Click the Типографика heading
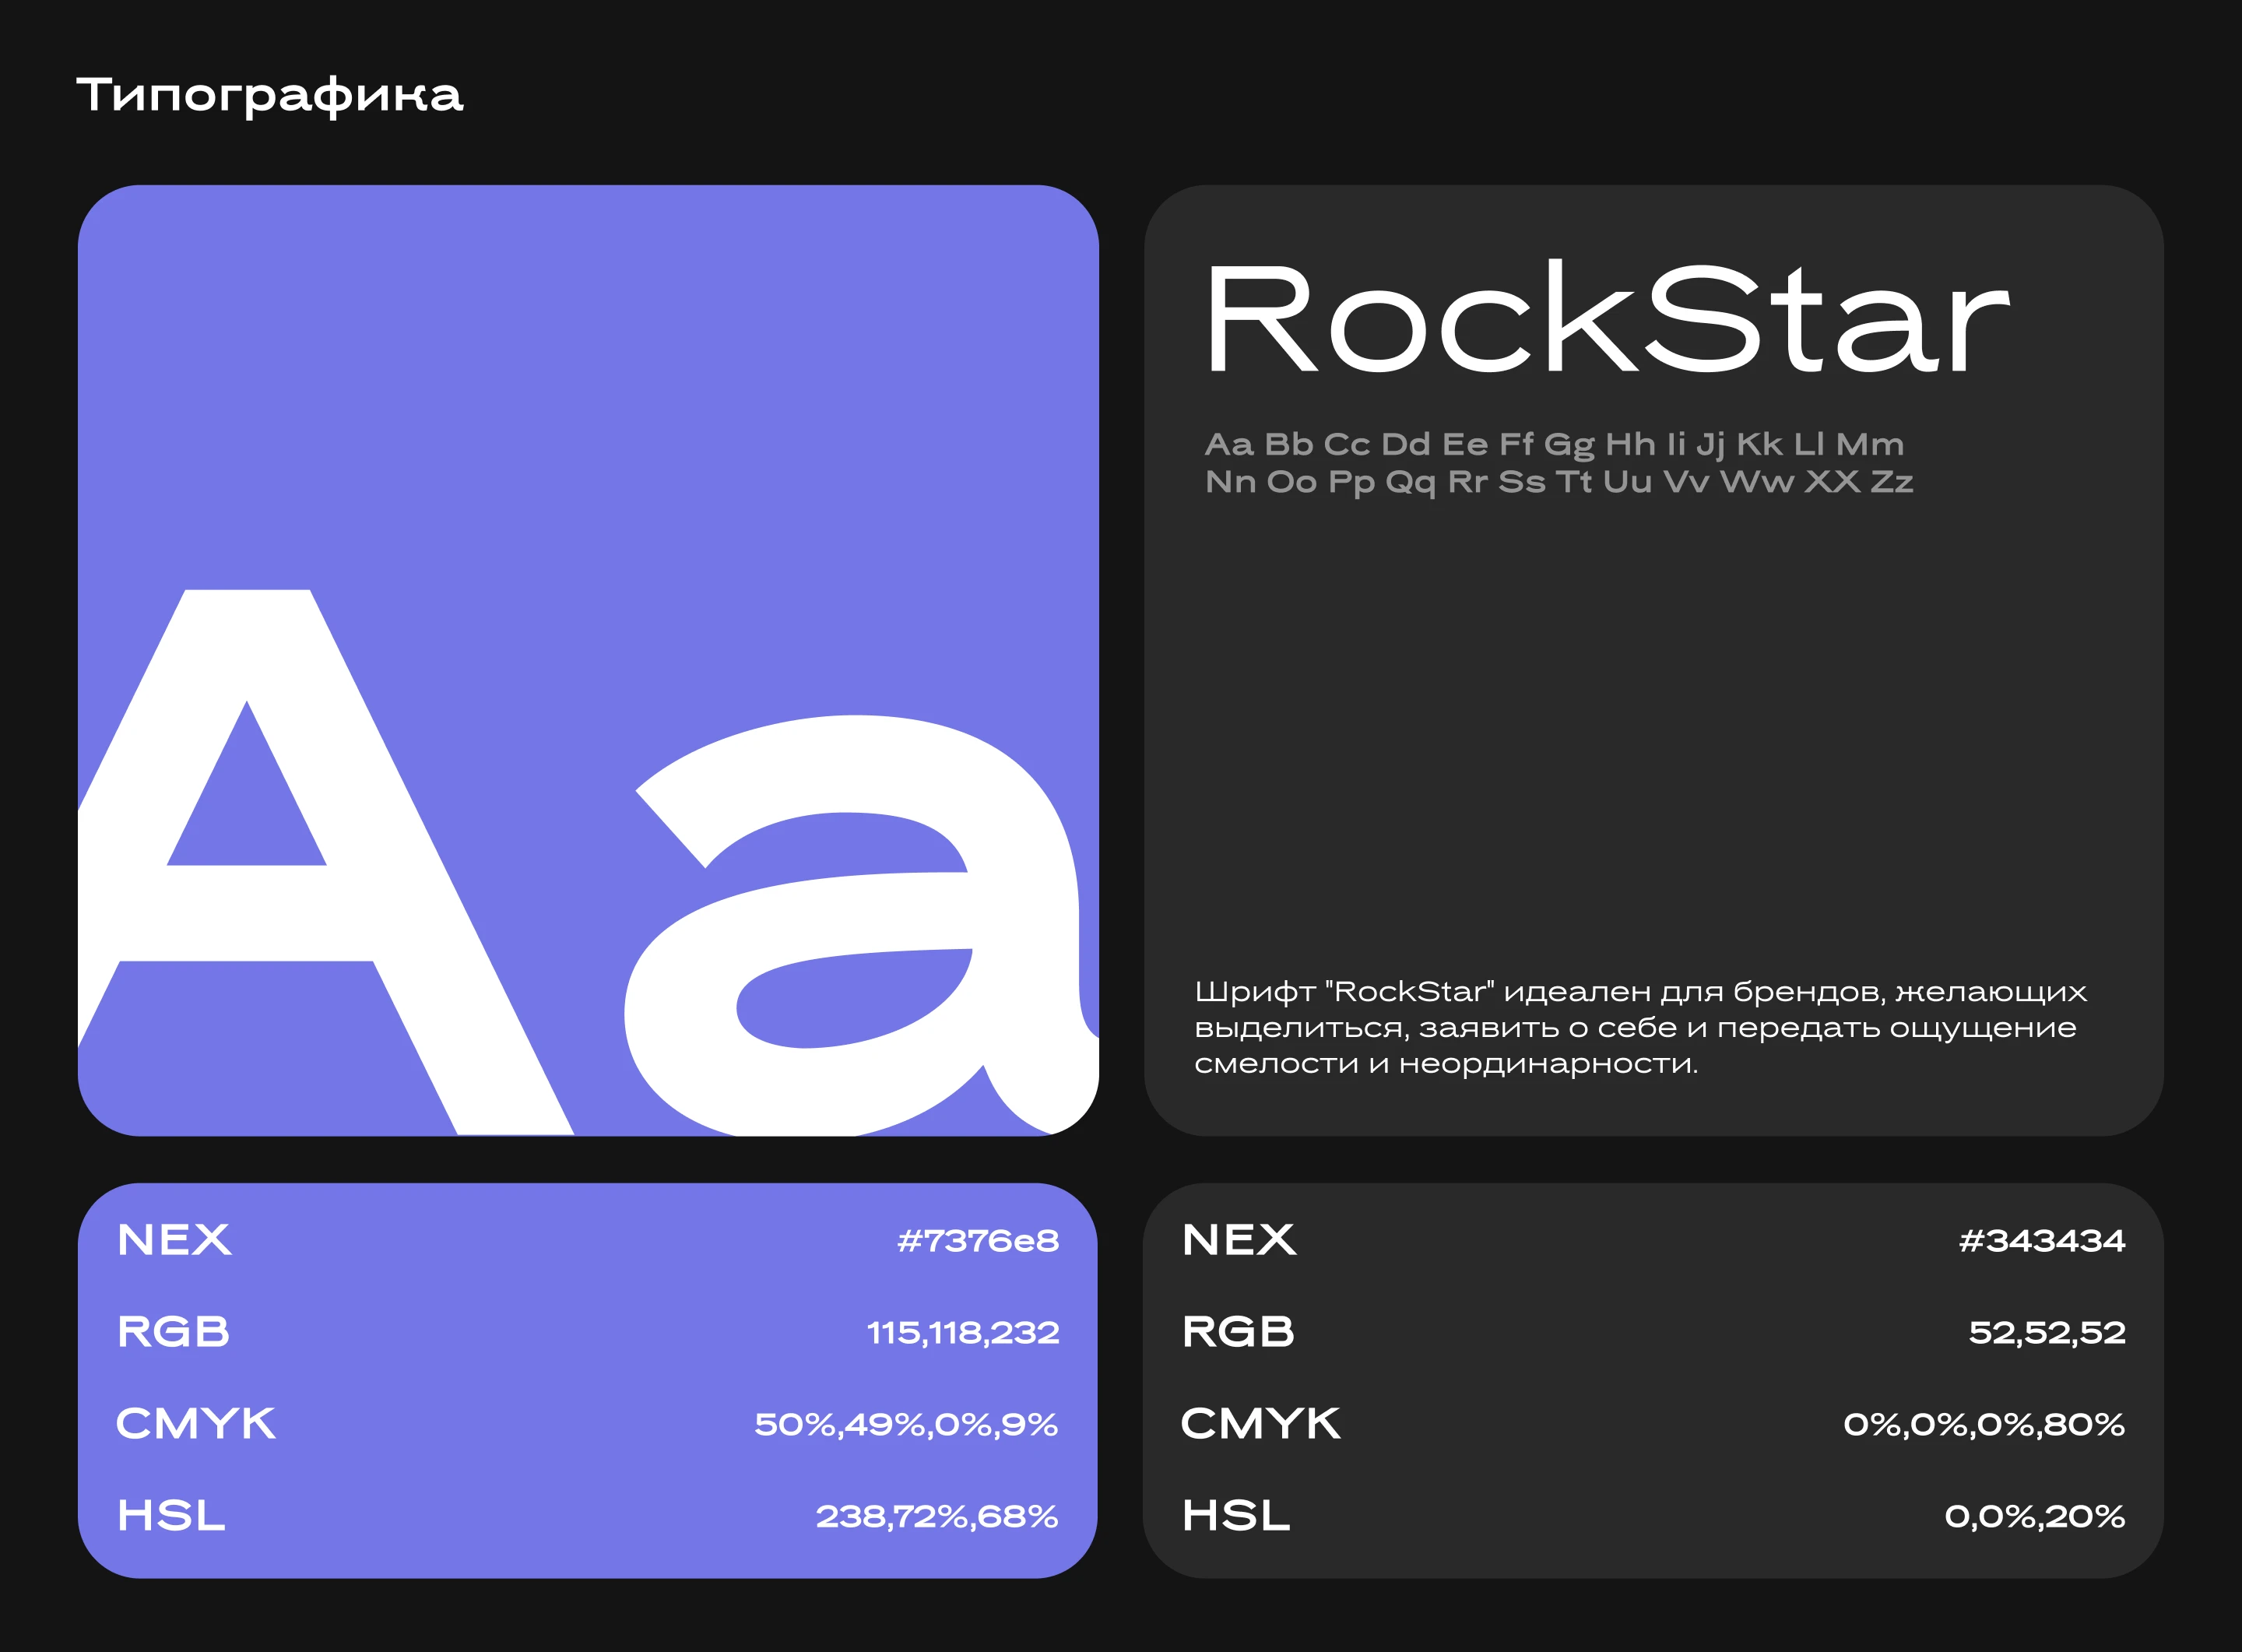Screen dimensions: 2242x1652 [x=270, y=95]
